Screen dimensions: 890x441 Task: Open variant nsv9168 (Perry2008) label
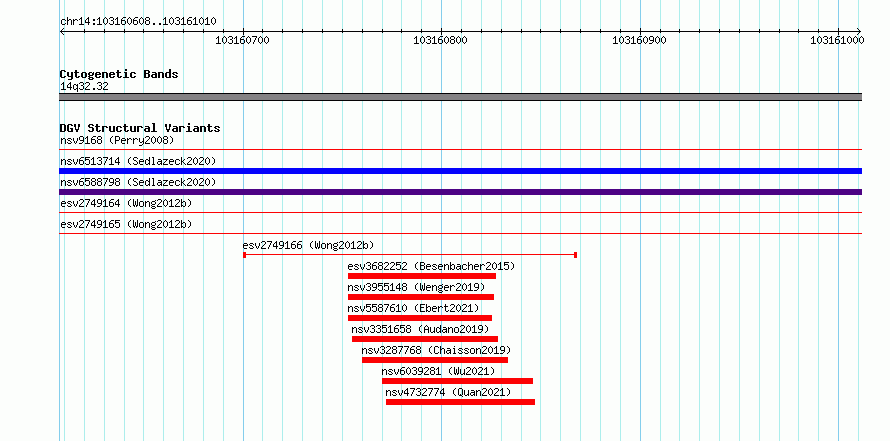pos(117,140)
